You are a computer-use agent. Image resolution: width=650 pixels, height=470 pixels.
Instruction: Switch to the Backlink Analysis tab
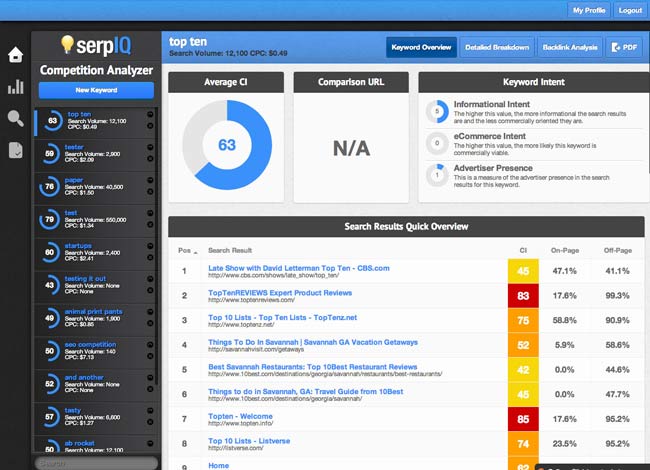570,47
